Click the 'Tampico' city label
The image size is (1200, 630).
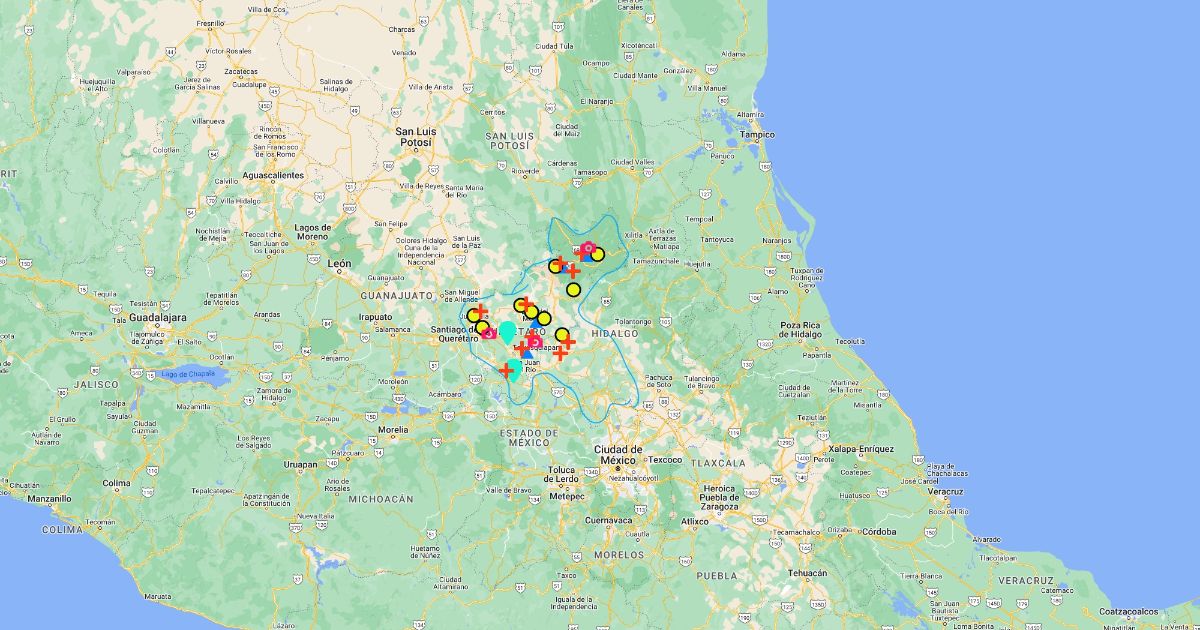point(757,134)
